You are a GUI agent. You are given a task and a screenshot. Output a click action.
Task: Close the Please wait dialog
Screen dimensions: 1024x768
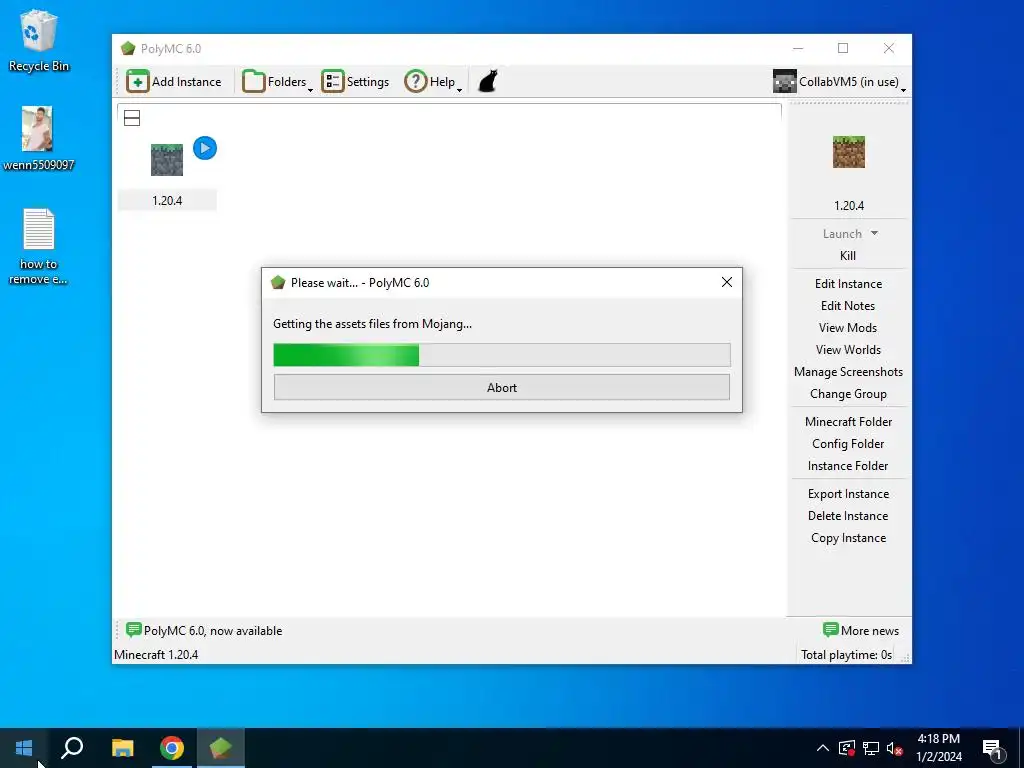coord(726,282)
